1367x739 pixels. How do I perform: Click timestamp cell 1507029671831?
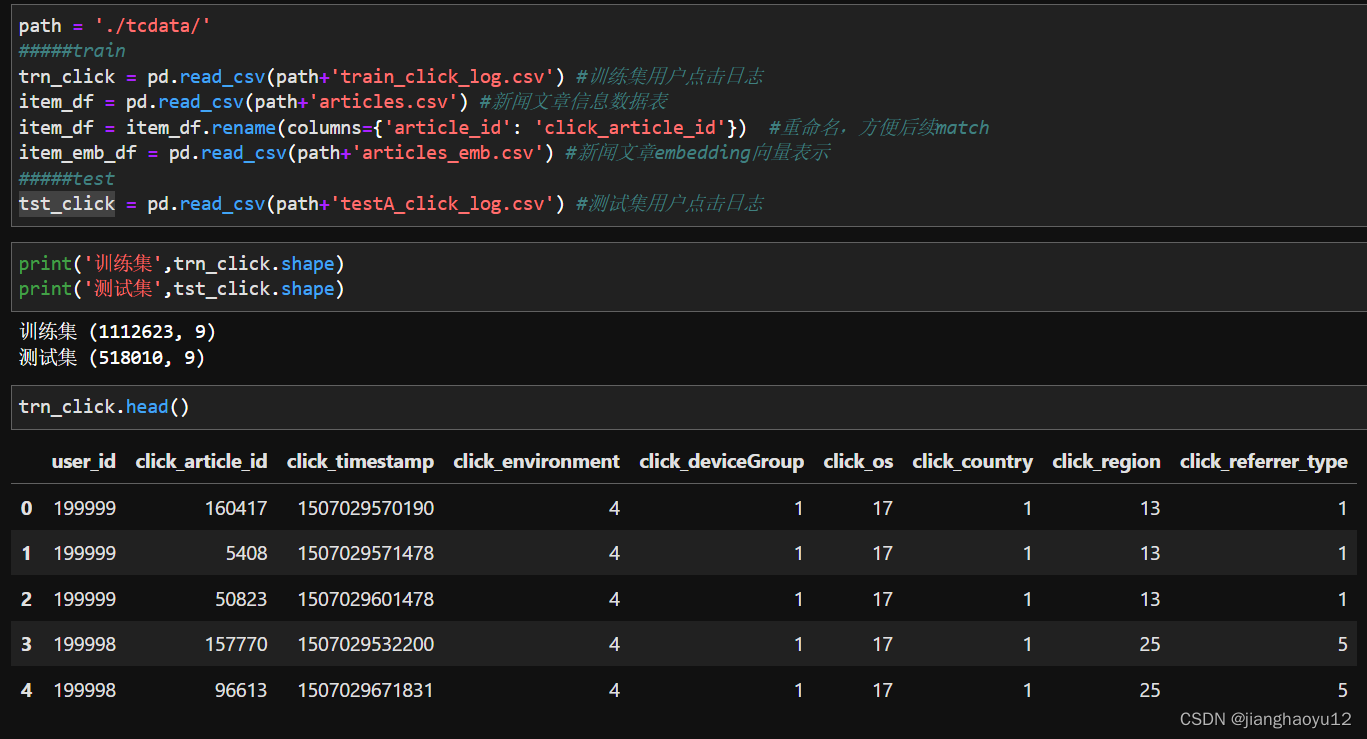pos(366,690)
